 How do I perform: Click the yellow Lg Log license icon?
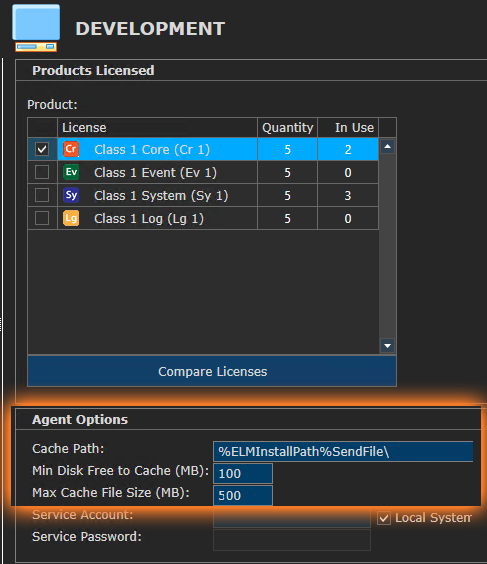[x=71, y=218]
